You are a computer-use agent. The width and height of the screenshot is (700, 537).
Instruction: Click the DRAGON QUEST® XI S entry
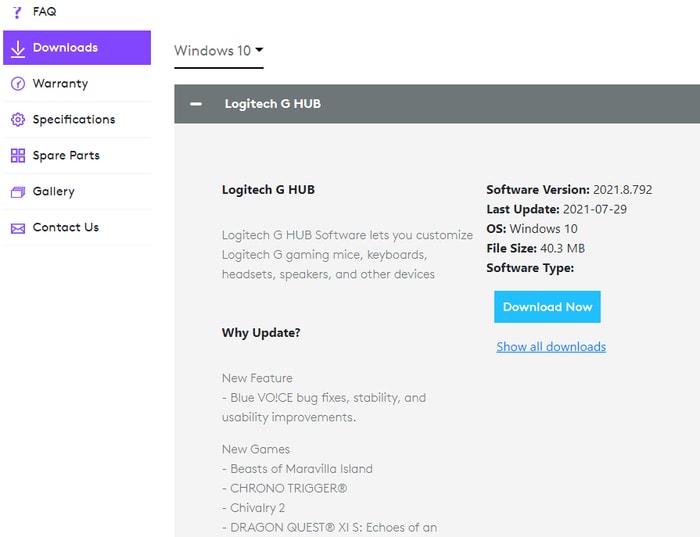coord(329,528)
